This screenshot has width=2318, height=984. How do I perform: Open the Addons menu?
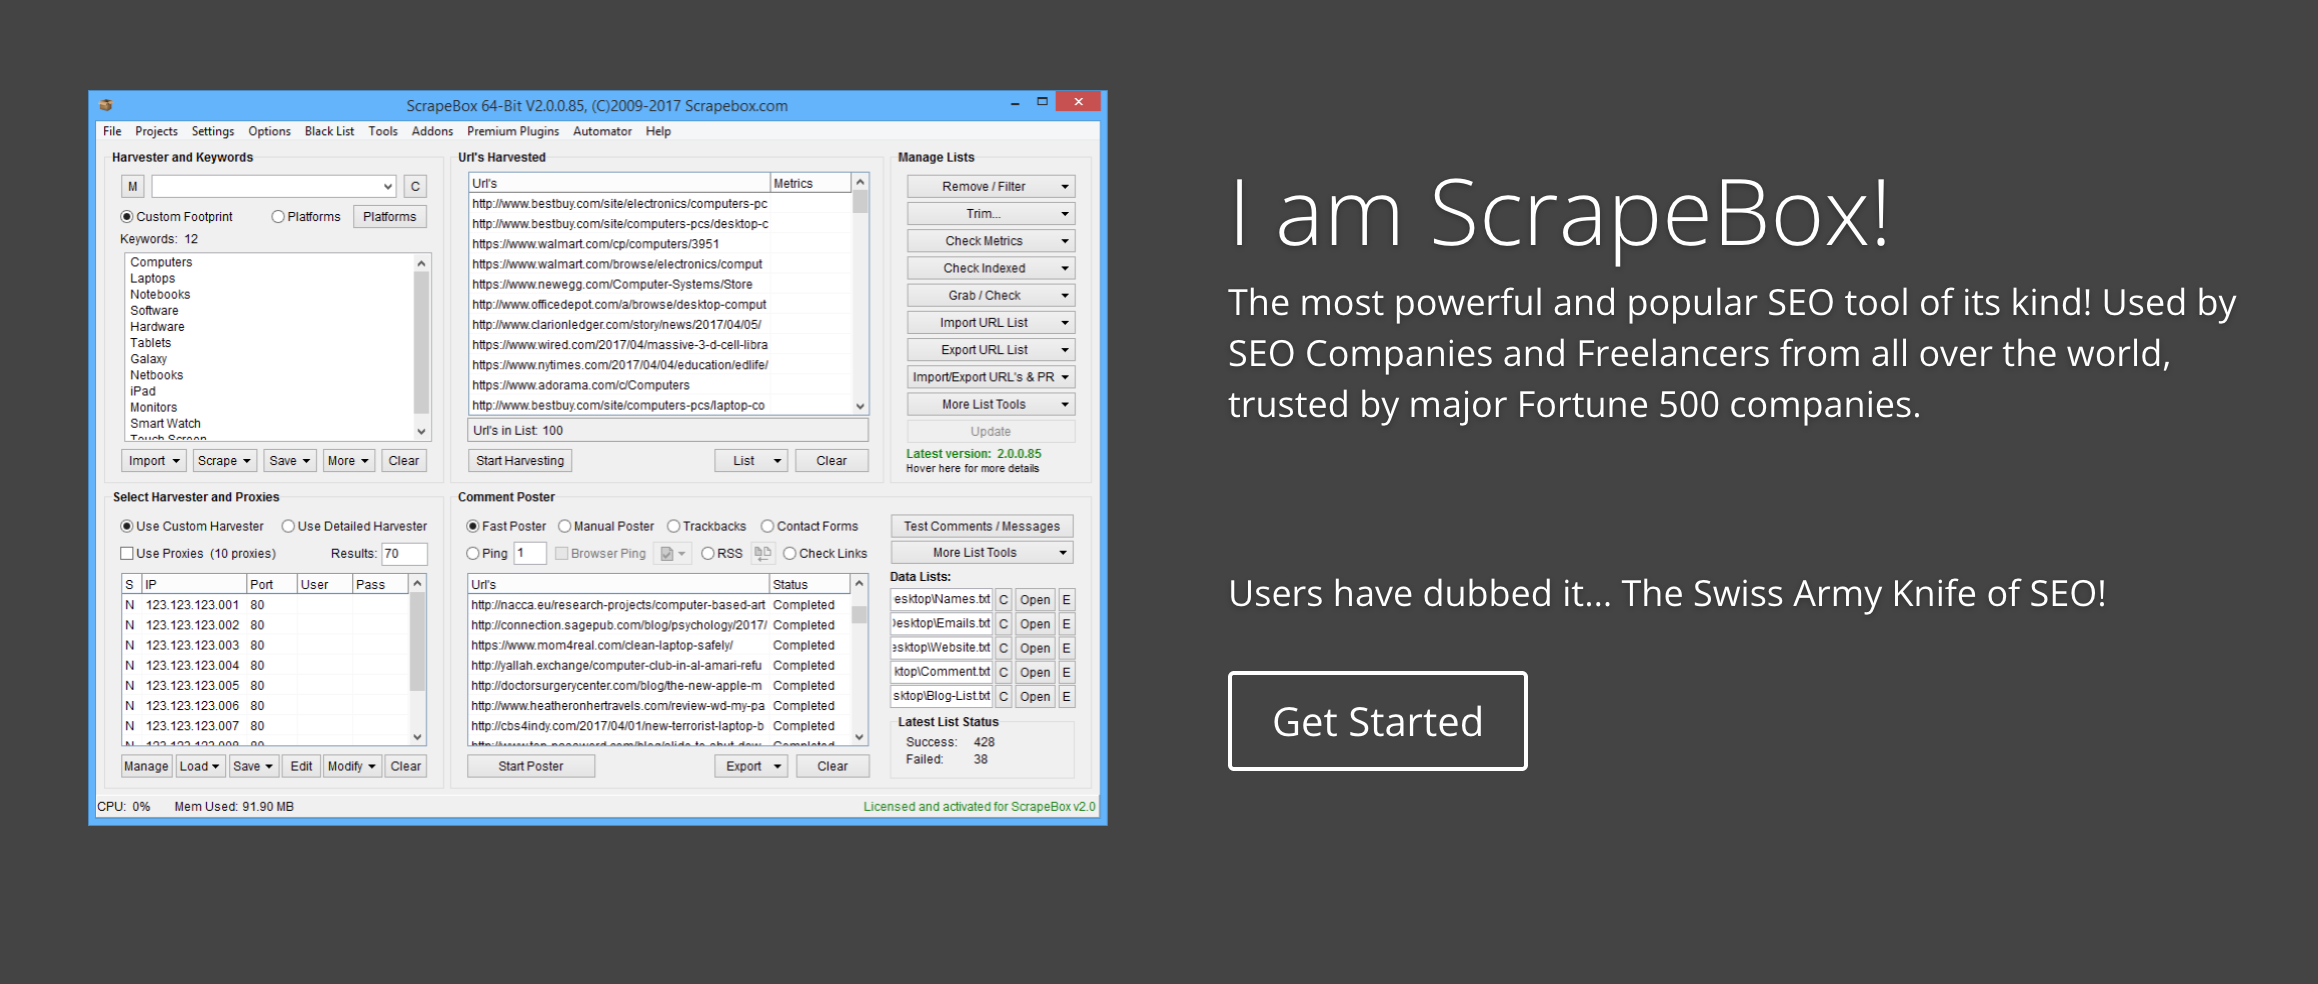[431, 131]
